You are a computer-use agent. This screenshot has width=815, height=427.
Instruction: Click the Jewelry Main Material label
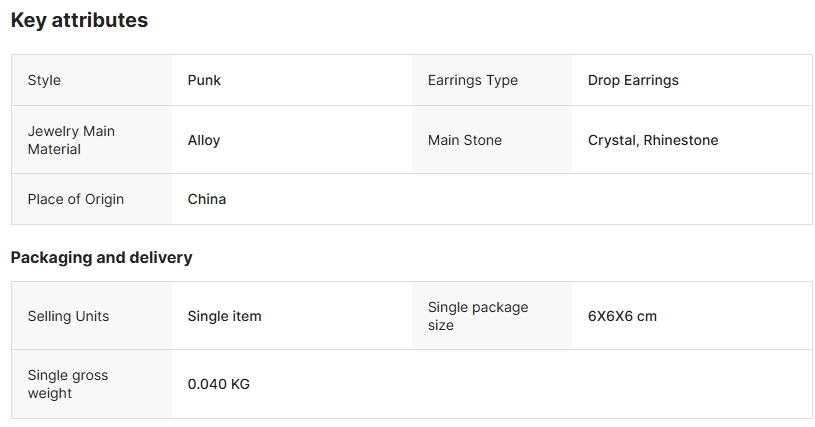(x=71, y=140)
